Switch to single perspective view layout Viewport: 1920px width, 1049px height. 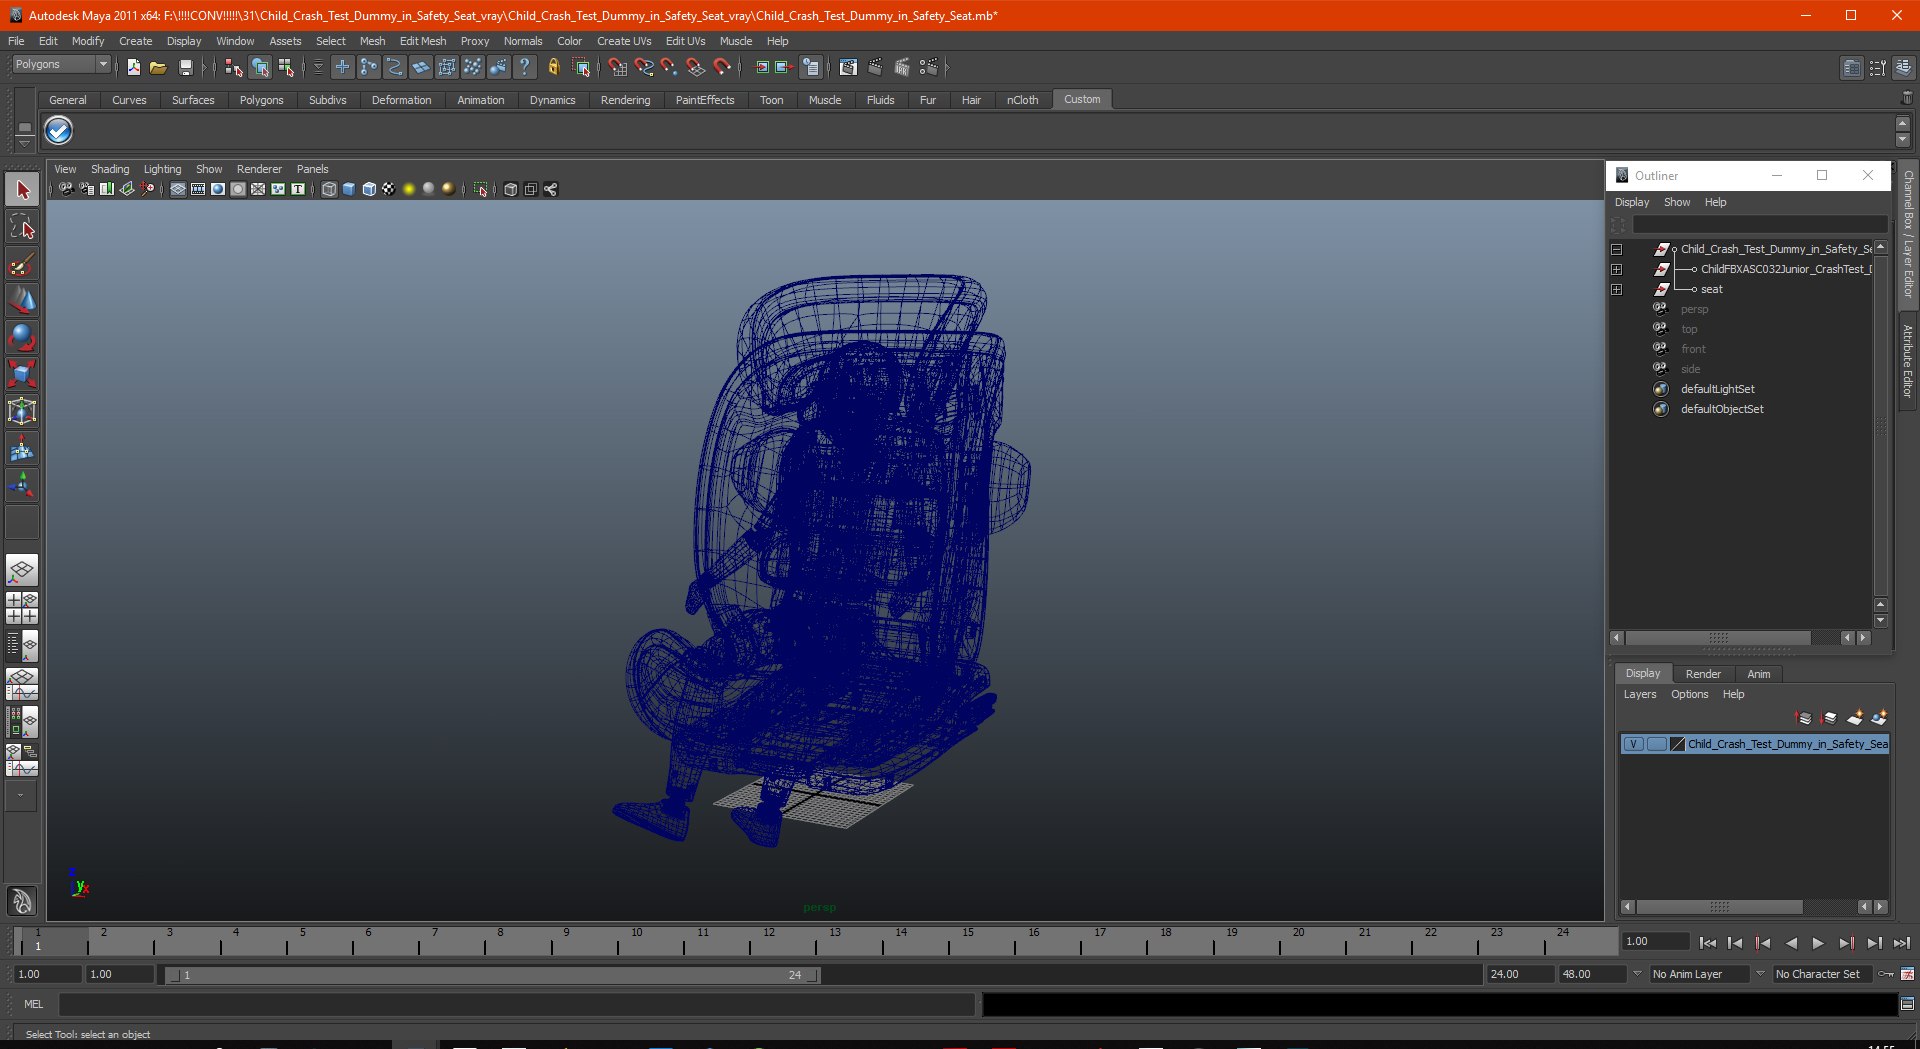(x=22, y=571)
